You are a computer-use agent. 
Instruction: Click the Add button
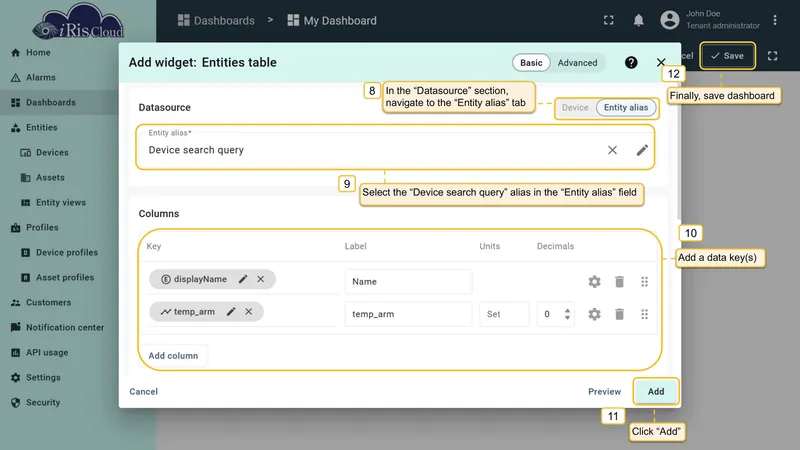[656, 392]
